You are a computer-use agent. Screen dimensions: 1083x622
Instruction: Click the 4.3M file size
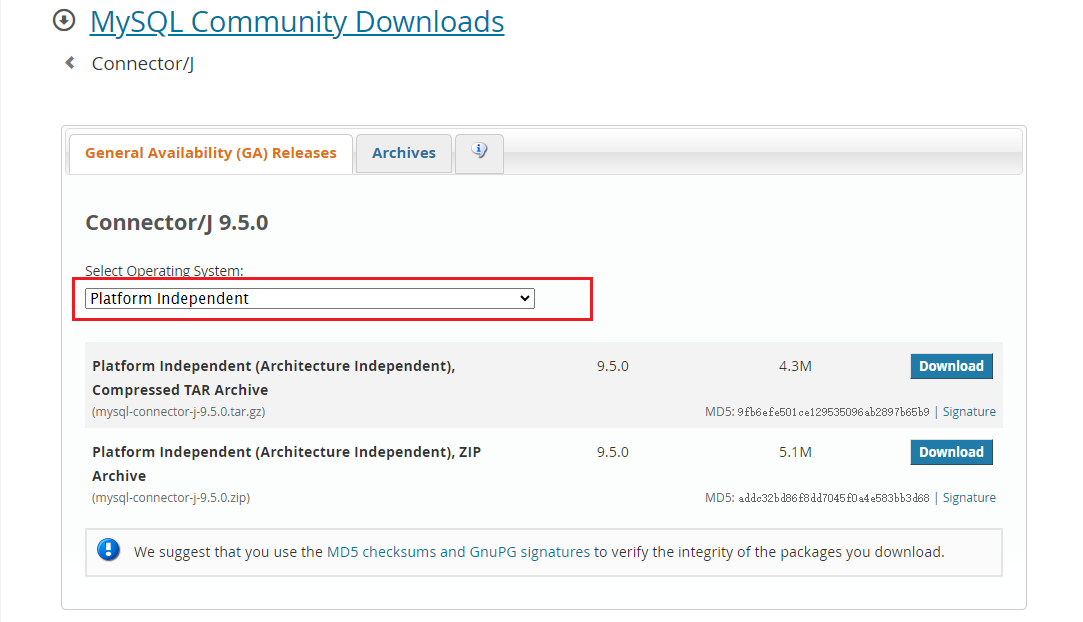coord(795,367)
